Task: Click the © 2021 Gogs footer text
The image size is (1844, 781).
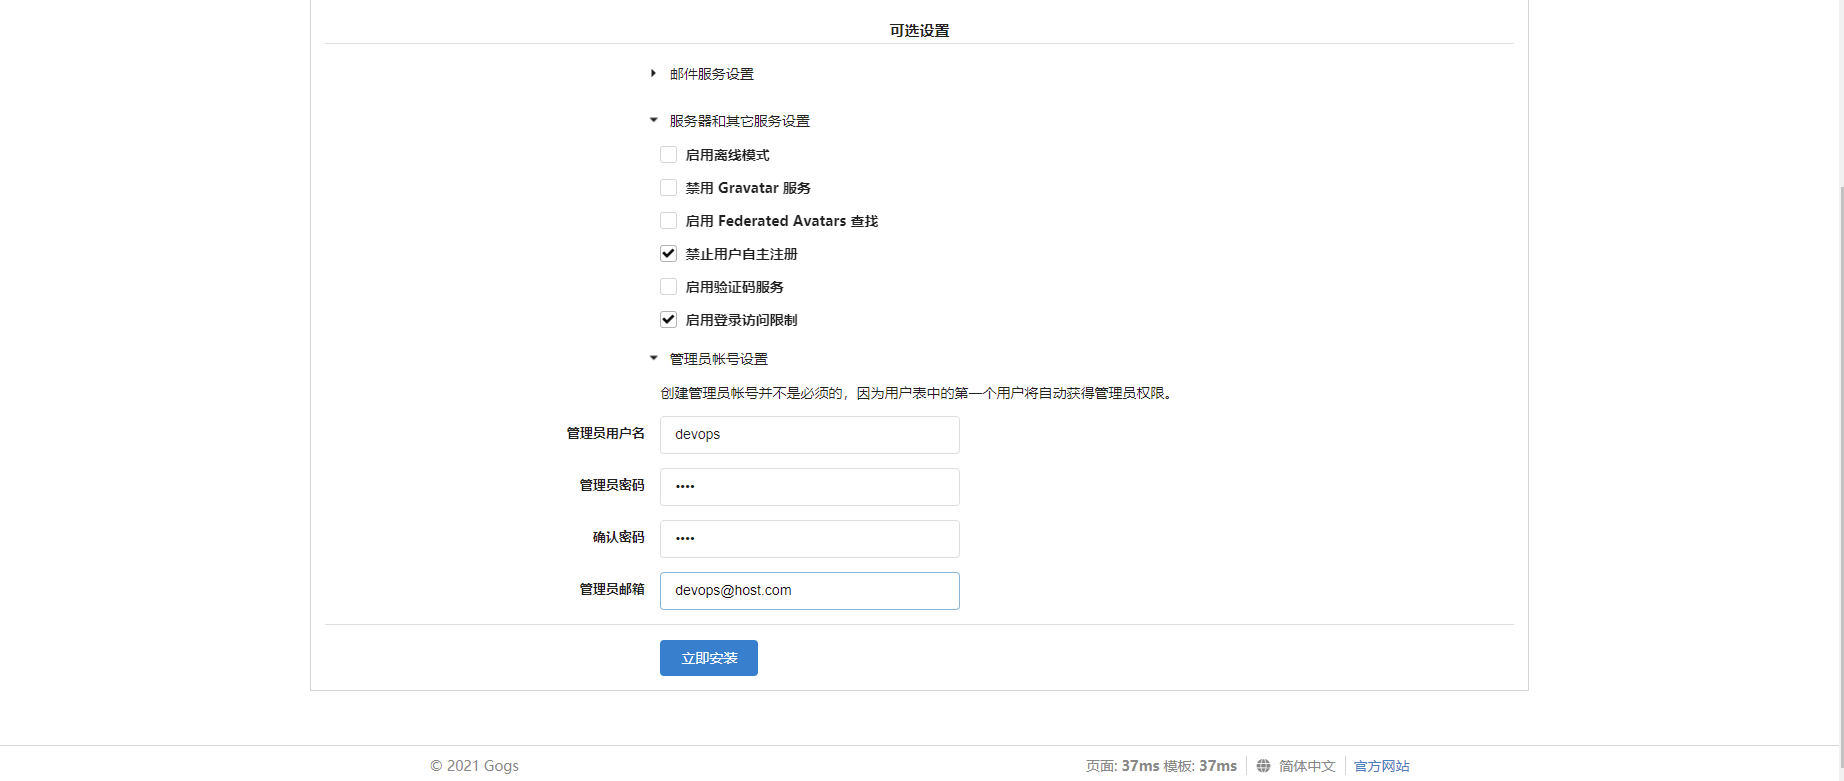Action: pyautogui.click(x=474, y=766)
